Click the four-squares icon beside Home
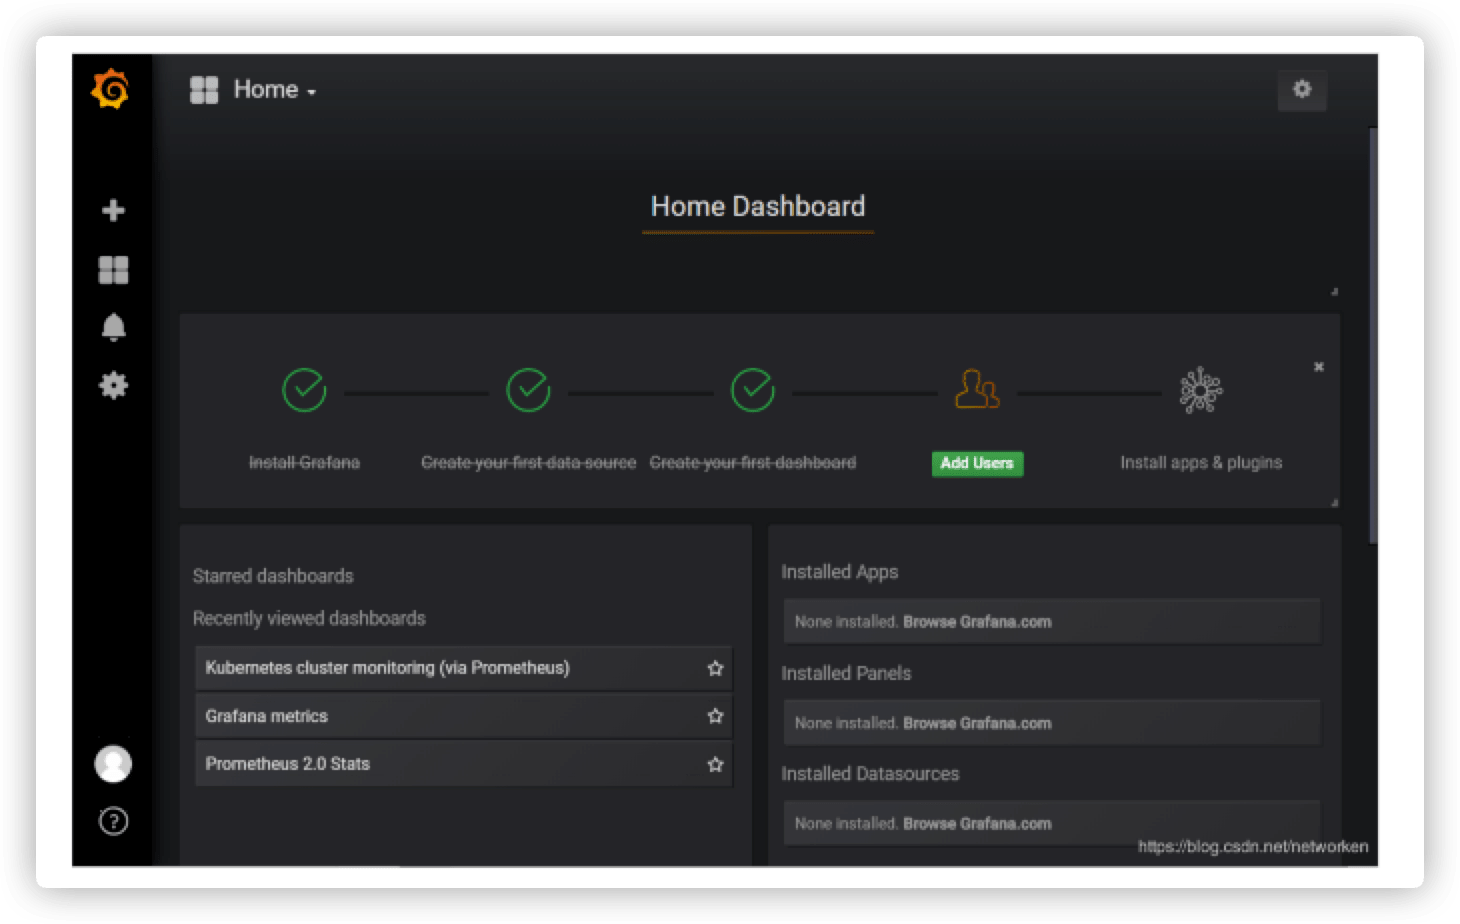This screenshot has height=924, width=1460. coord(204,90)
